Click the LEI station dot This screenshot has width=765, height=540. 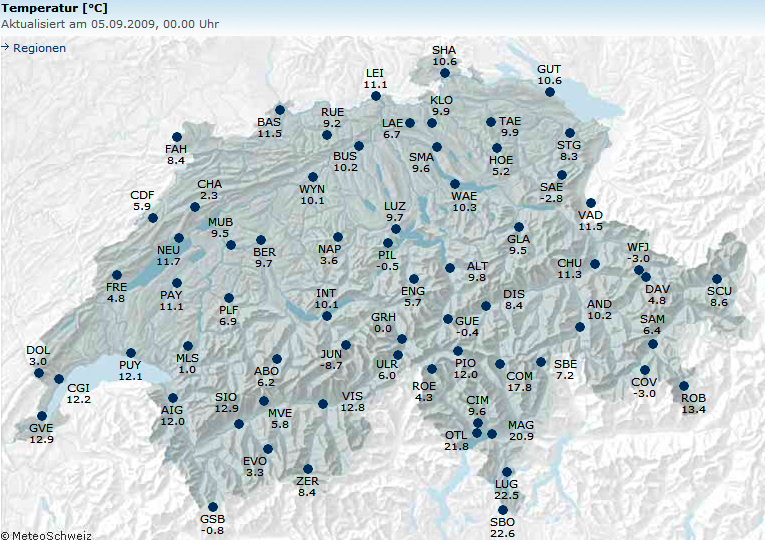(x=376, y=96)
